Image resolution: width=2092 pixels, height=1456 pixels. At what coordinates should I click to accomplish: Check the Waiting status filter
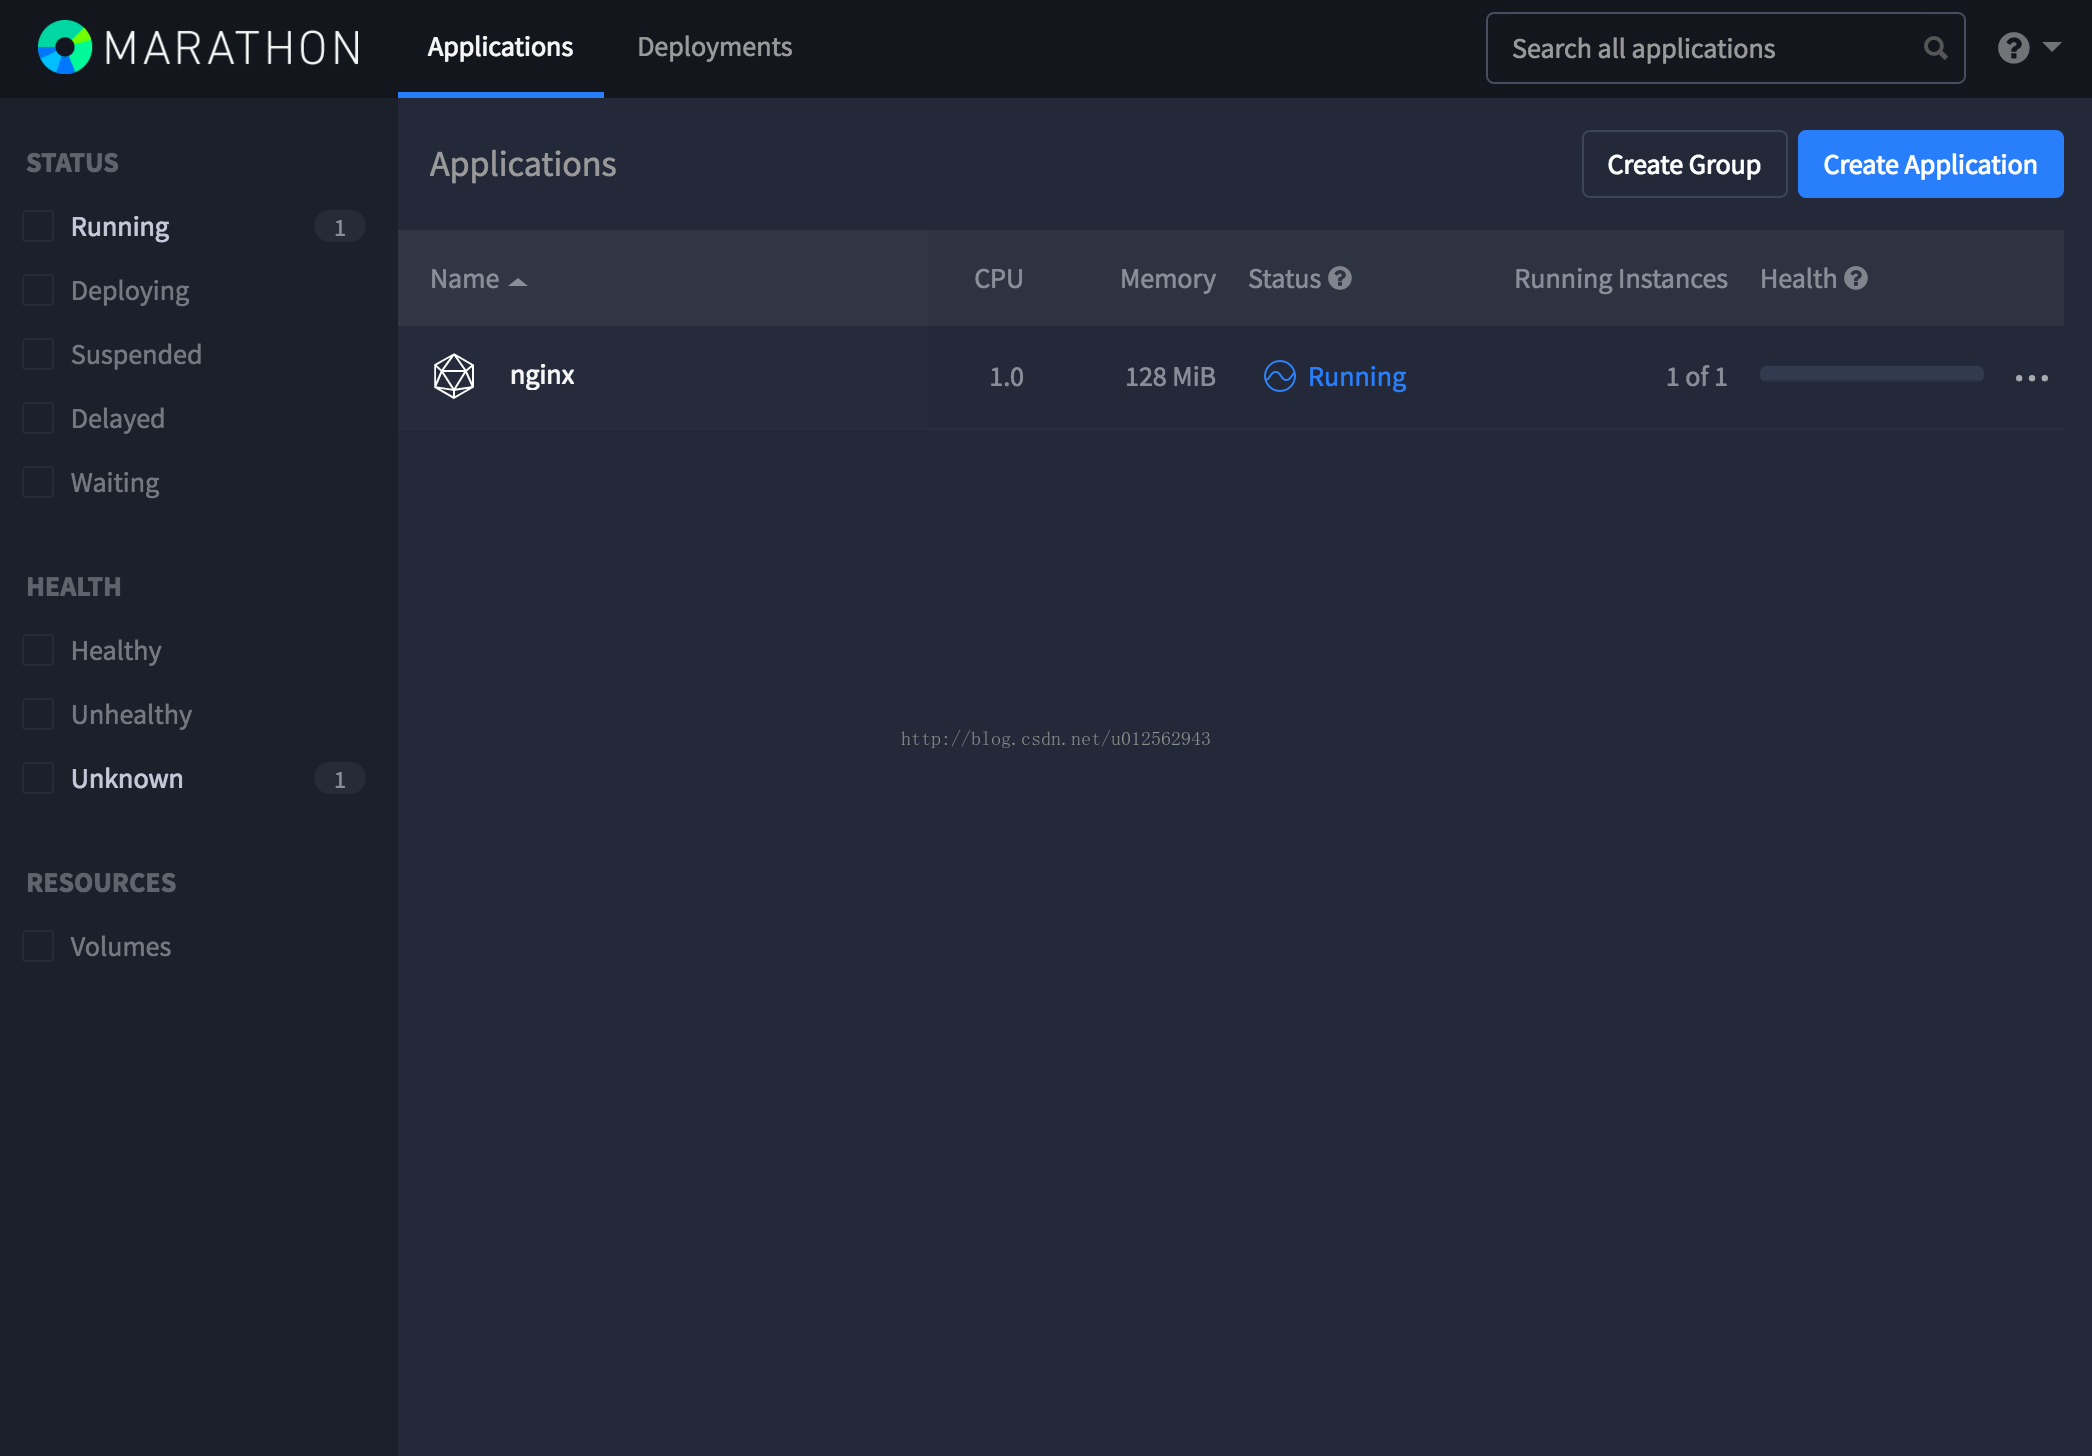[38, 482]
